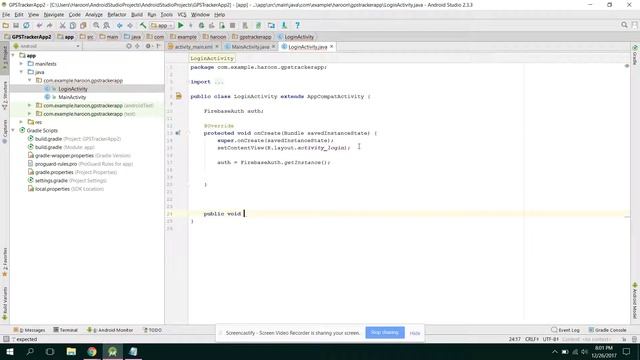Select gradle-wrapper.properties file
This screenshot has height=360, width=640.
tap(79, 156)
